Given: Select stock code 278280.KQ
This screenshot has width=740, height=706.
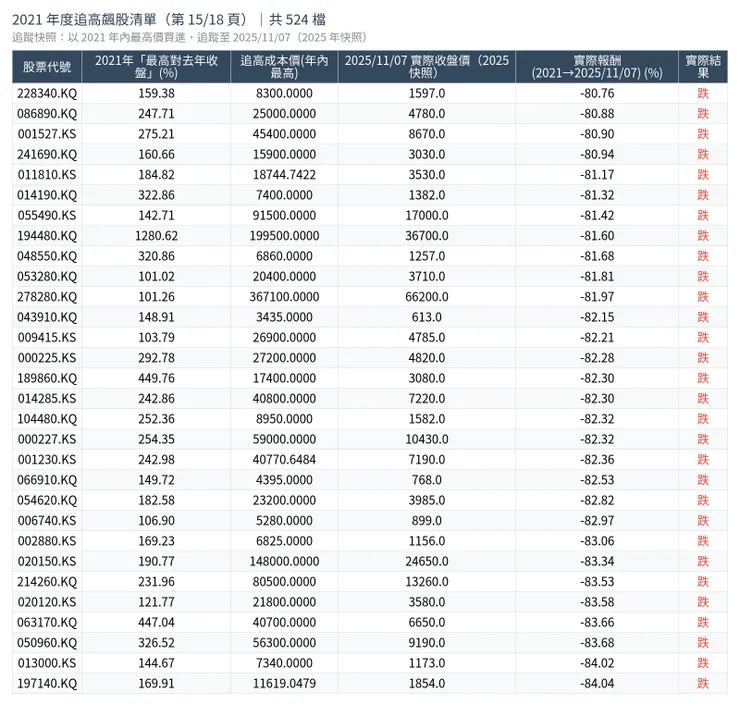Looking at the screenshot, I should [x=47, y=297].
